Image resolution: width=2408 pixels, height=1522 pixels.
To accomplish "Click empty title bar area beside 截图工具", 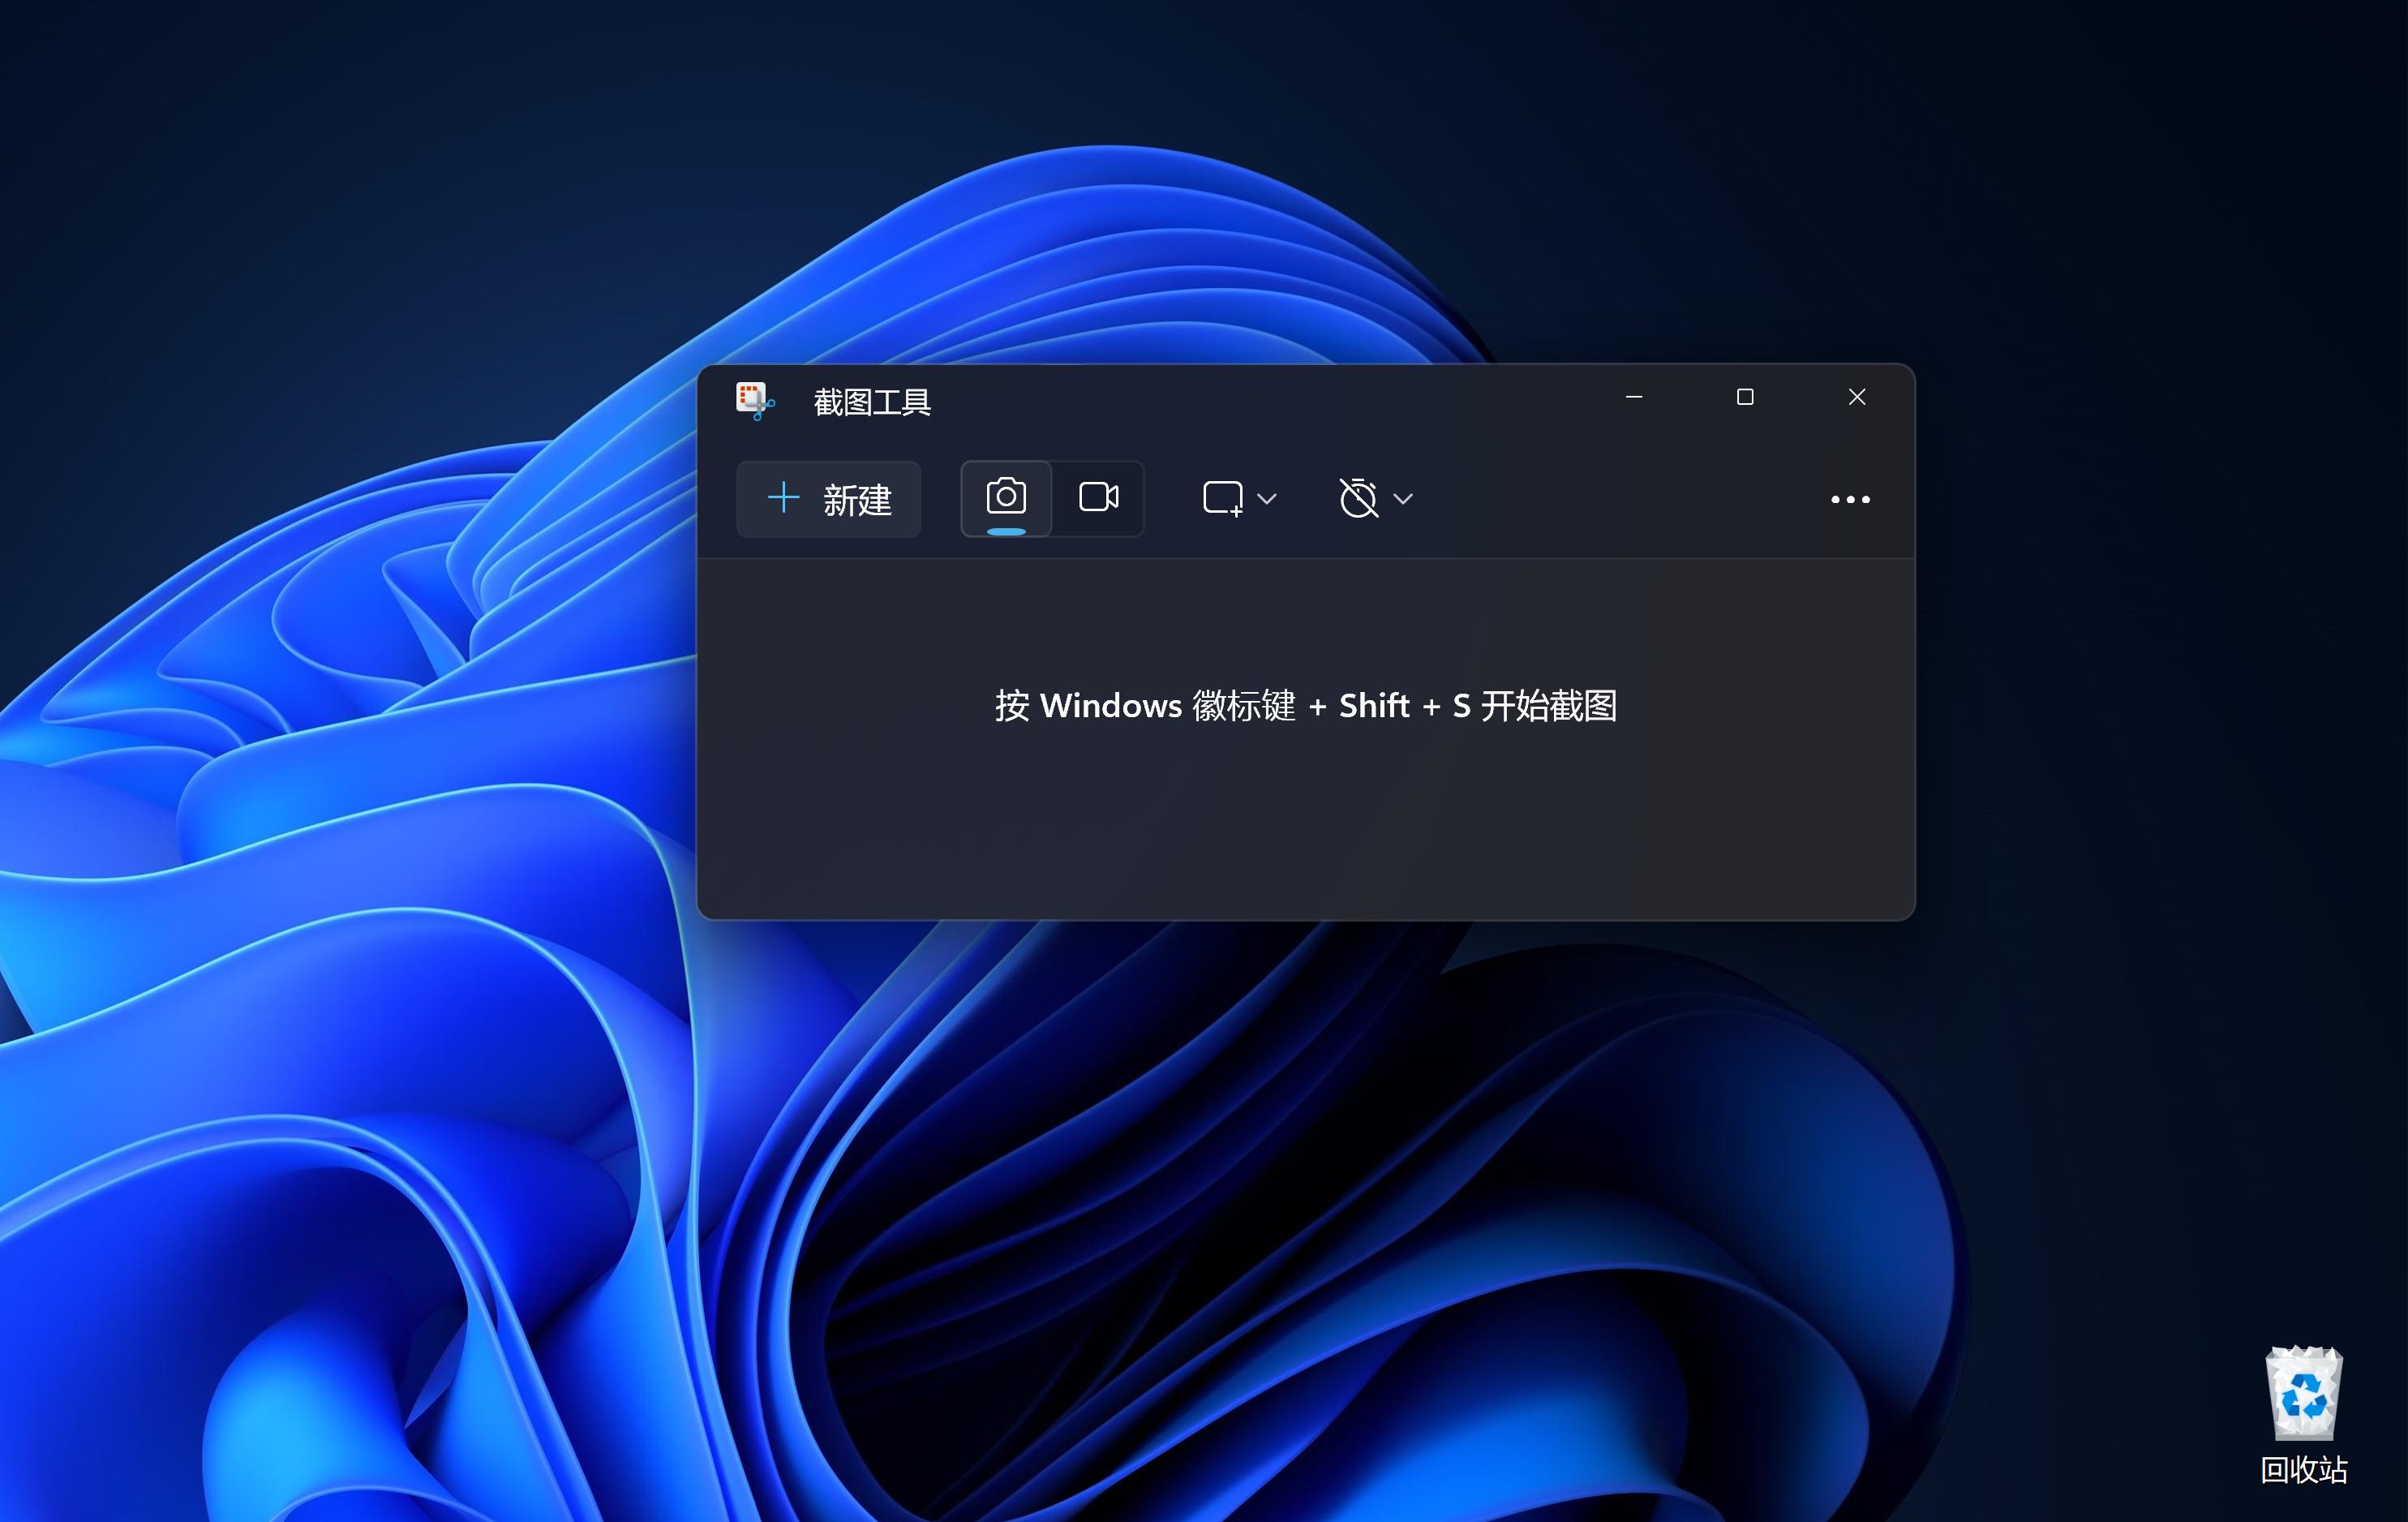I will [x=1250, y=400].
